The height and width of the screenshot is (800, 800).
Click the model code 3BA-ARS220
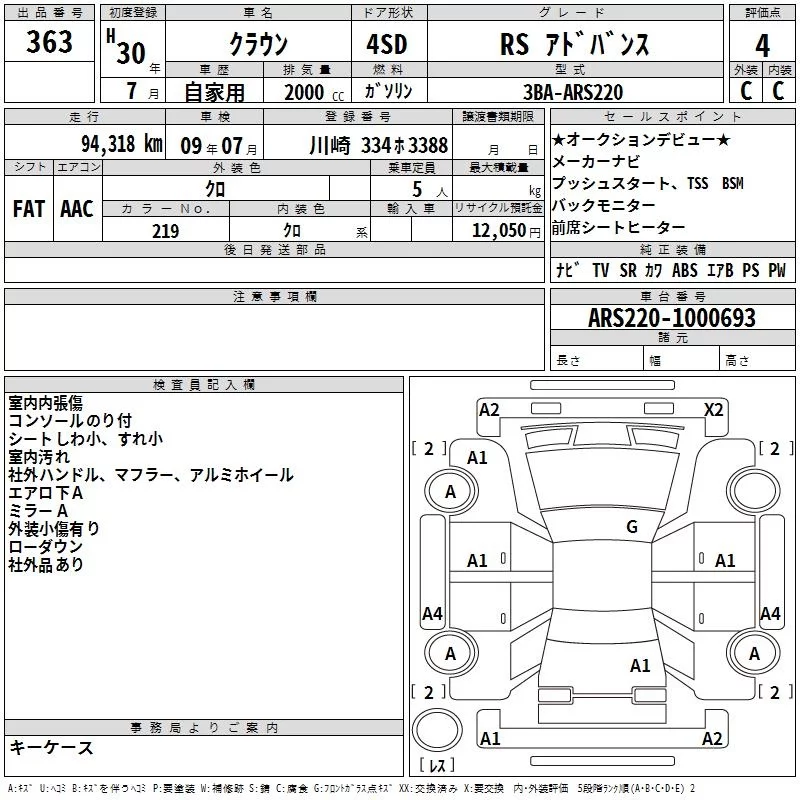573,92
